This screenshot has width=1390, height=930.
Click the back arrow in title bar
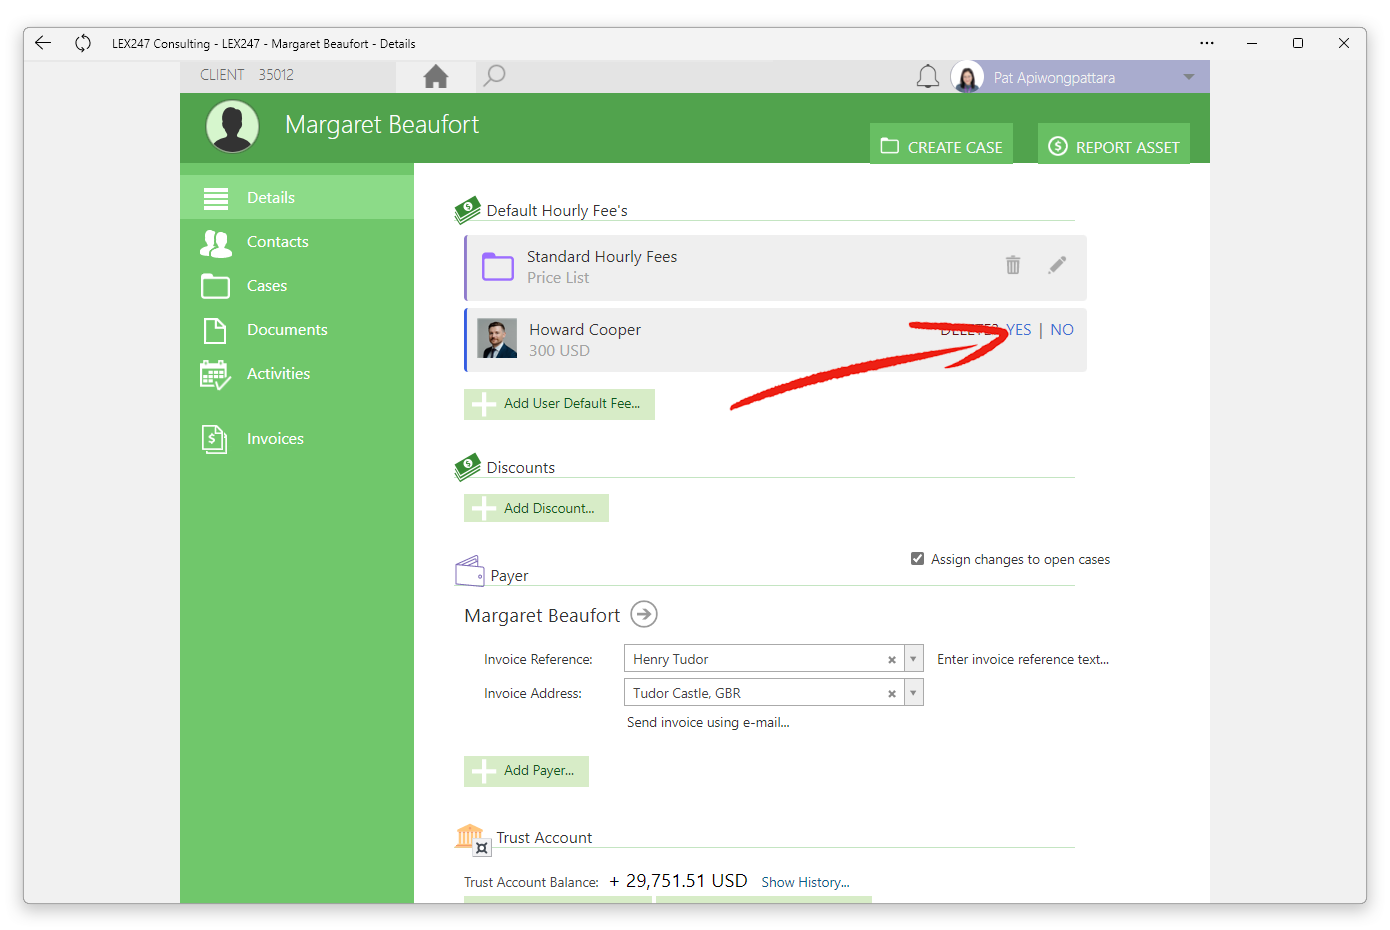42,43
